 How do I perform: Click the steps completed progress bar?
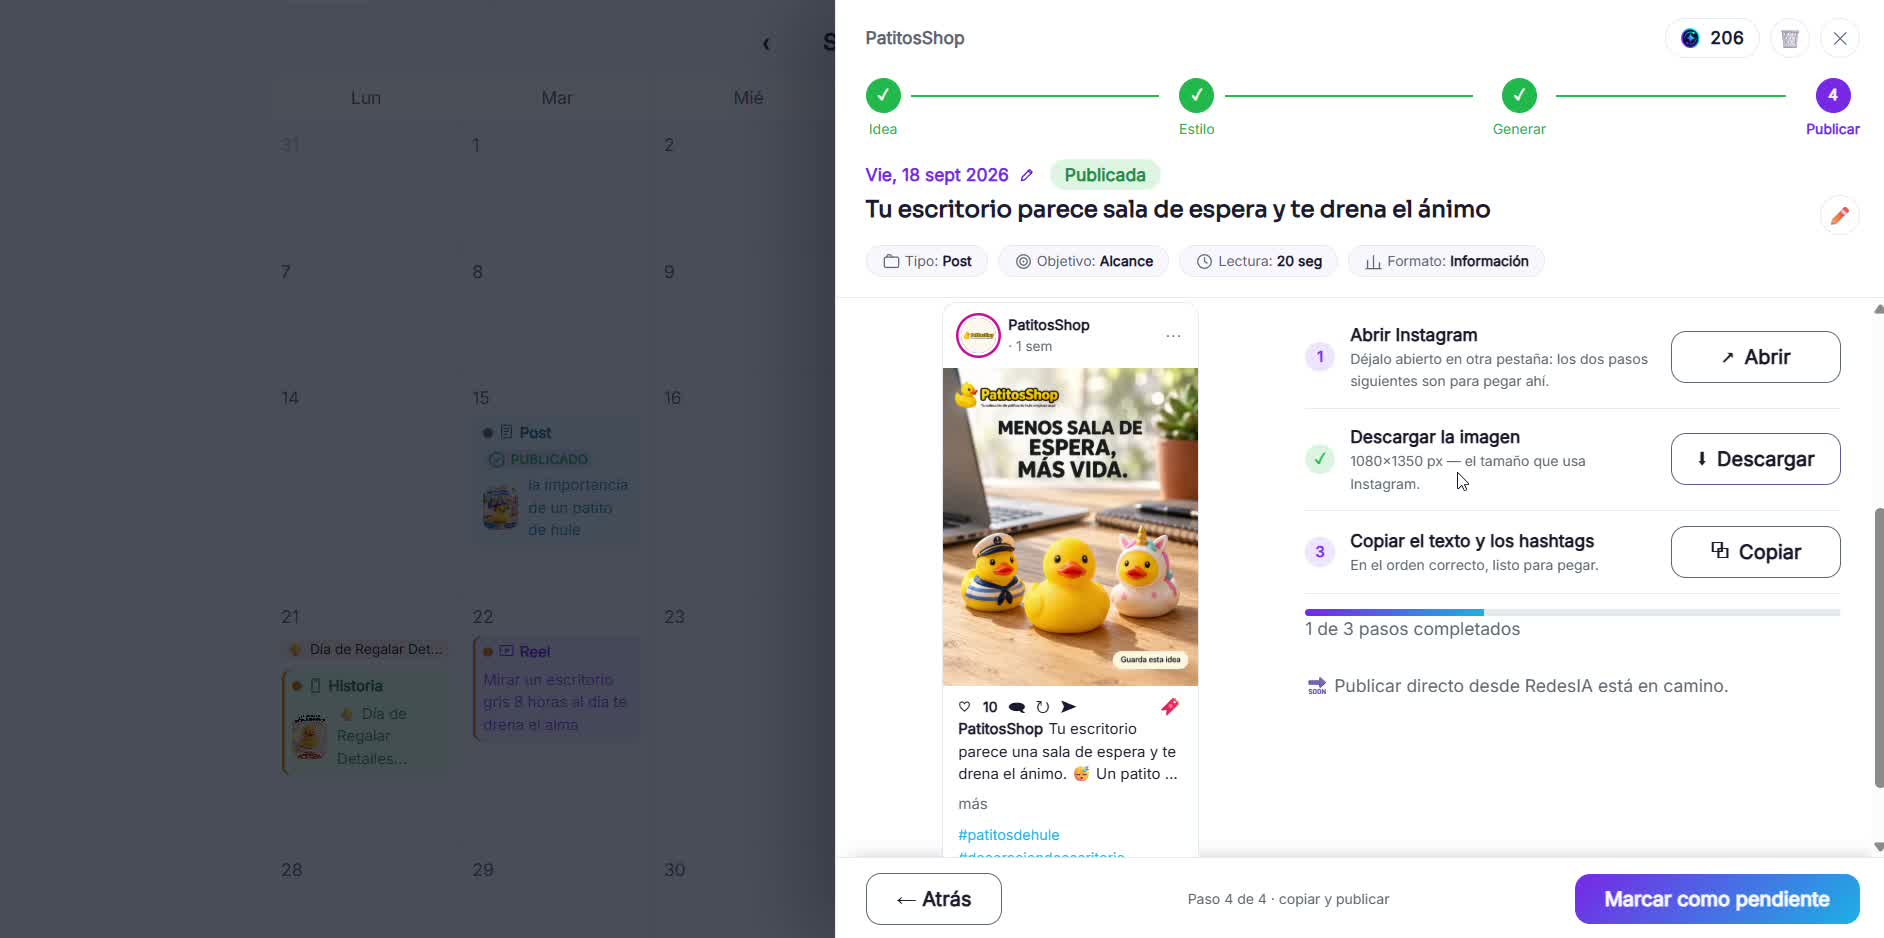coord(1572,612)
